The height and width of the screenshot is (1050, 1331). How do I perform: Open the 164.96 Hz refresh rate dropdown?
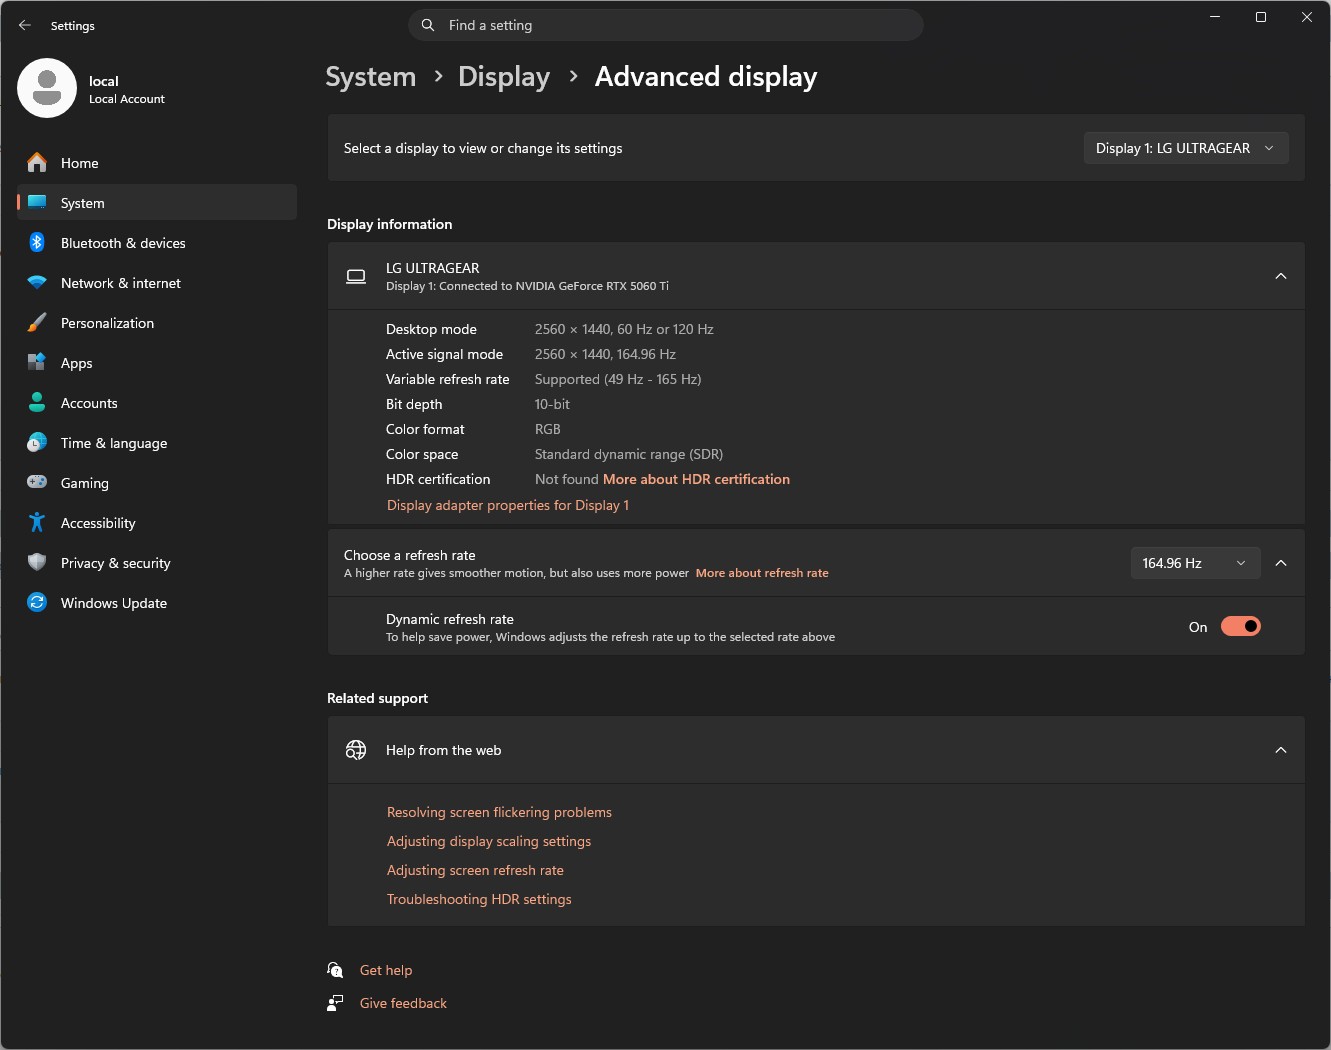click(x=1194, y=563)
